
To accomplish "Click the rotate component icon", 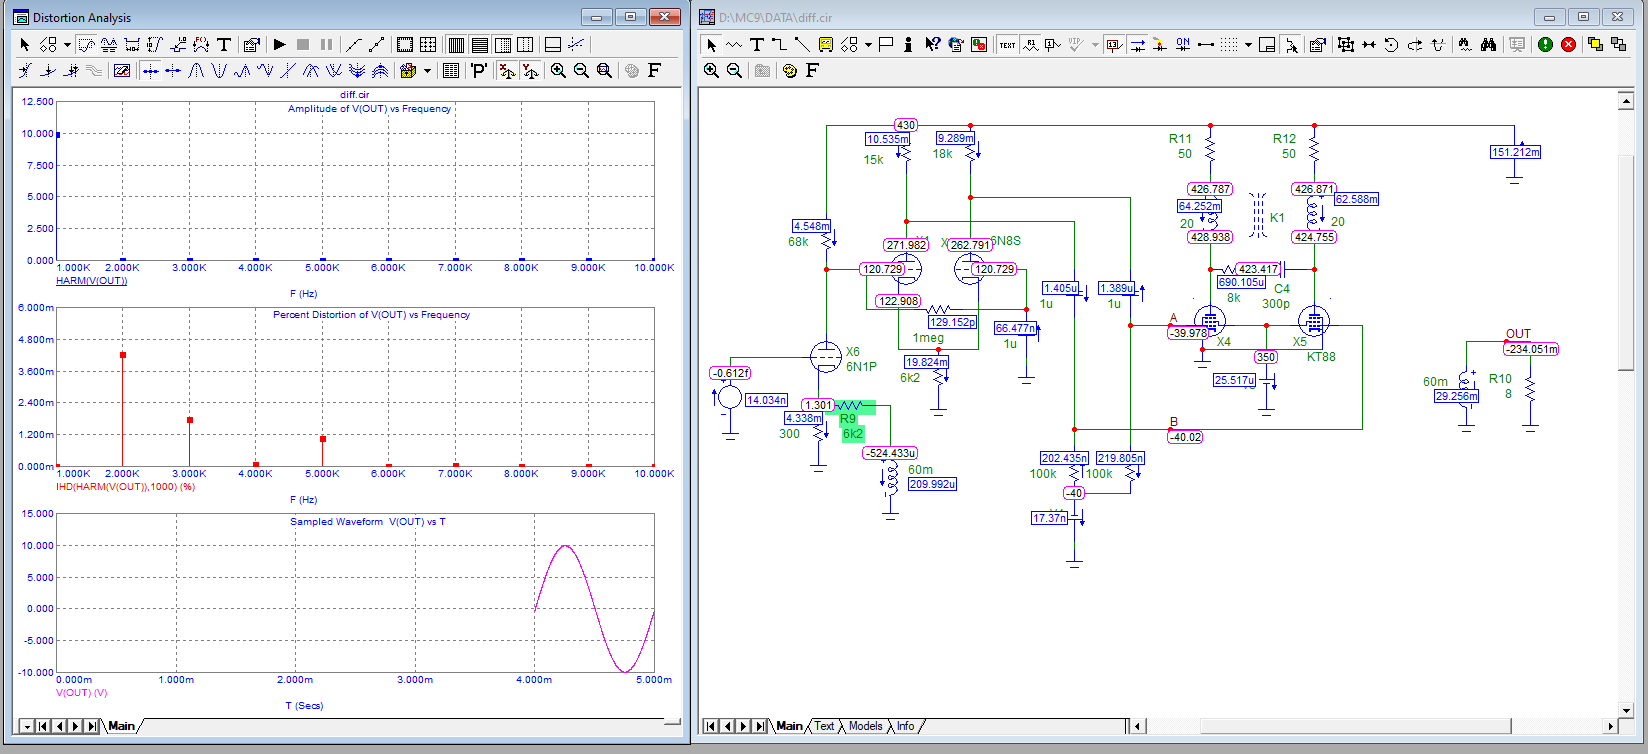I will [x=1391, y=44].
